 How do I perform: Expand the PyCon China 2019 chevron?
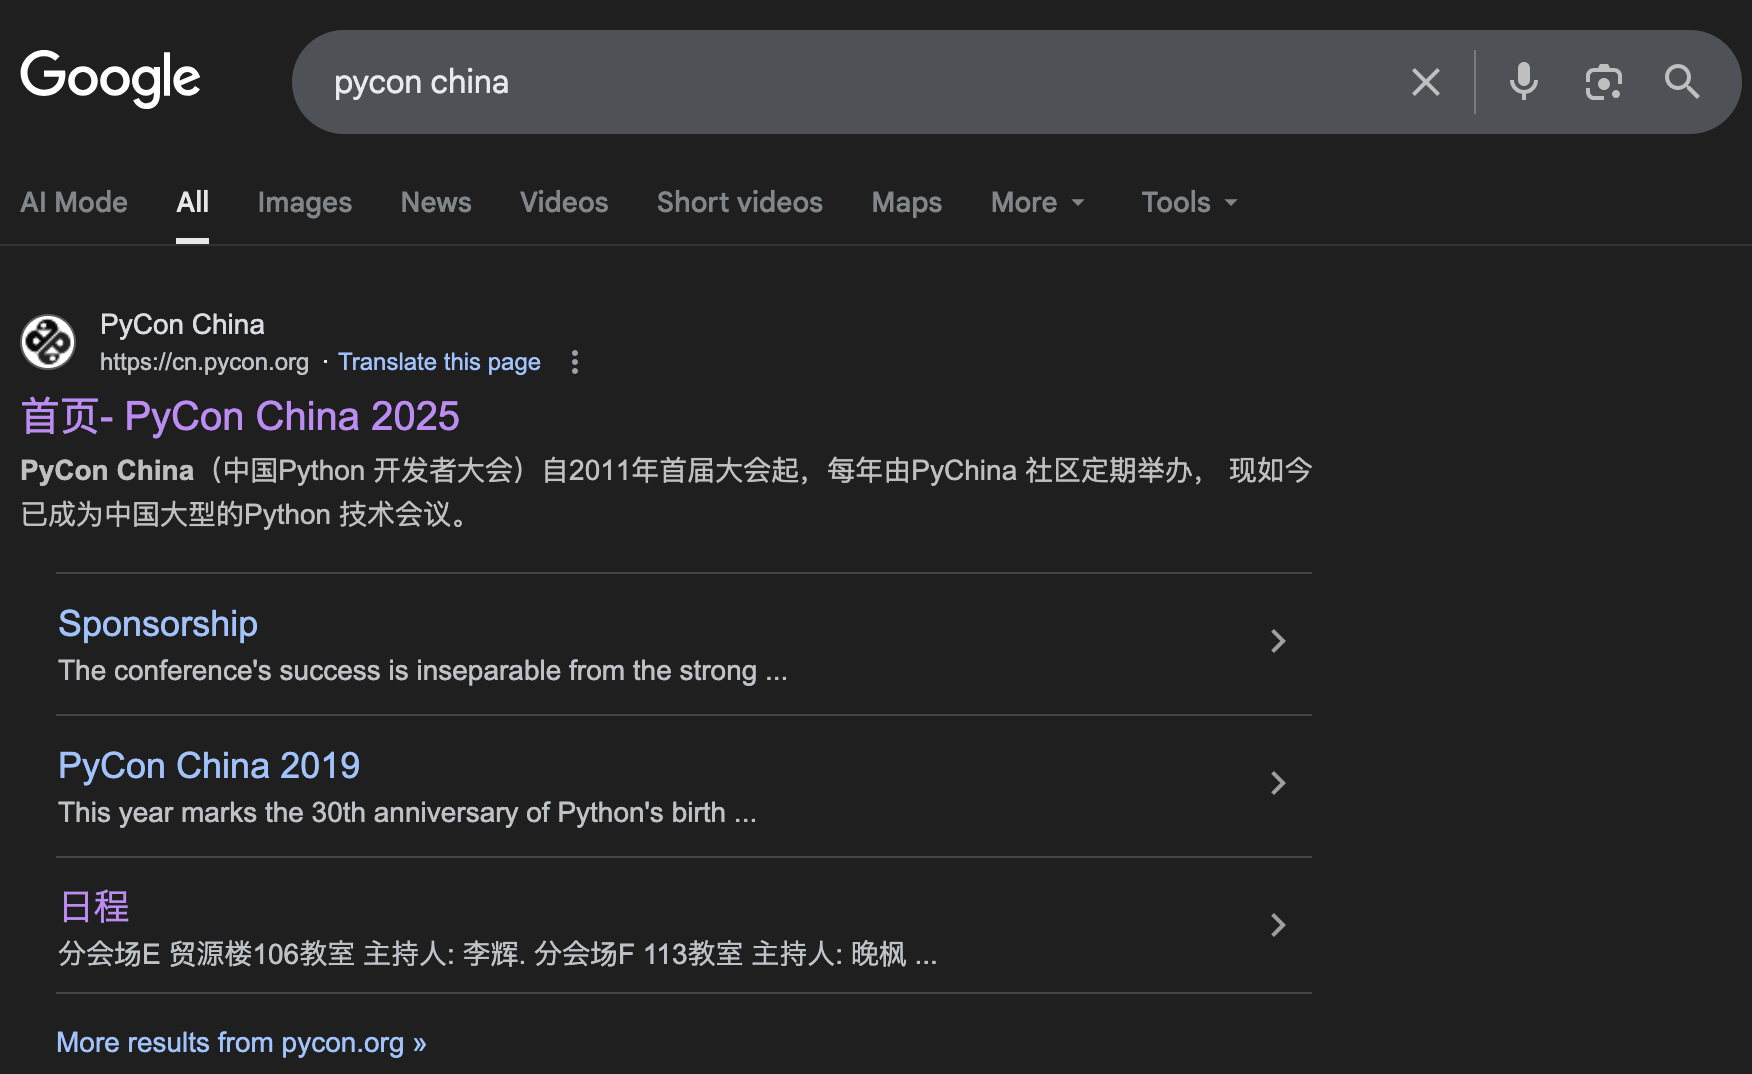click(1277, 783)
